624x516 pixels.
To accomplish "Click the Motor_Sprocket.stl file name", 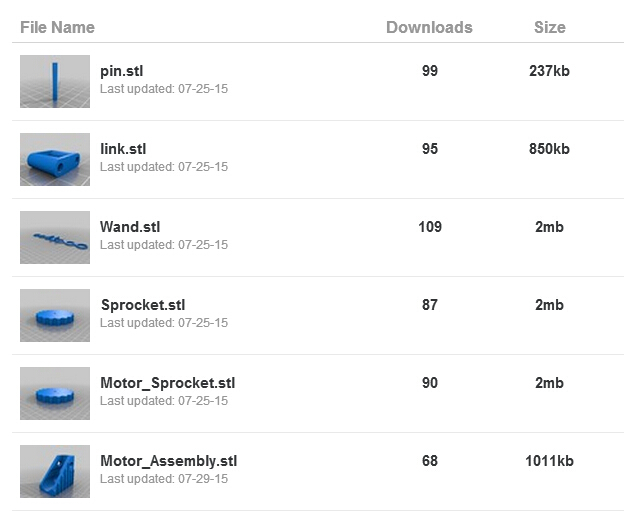I will click(x=168, y=383).
